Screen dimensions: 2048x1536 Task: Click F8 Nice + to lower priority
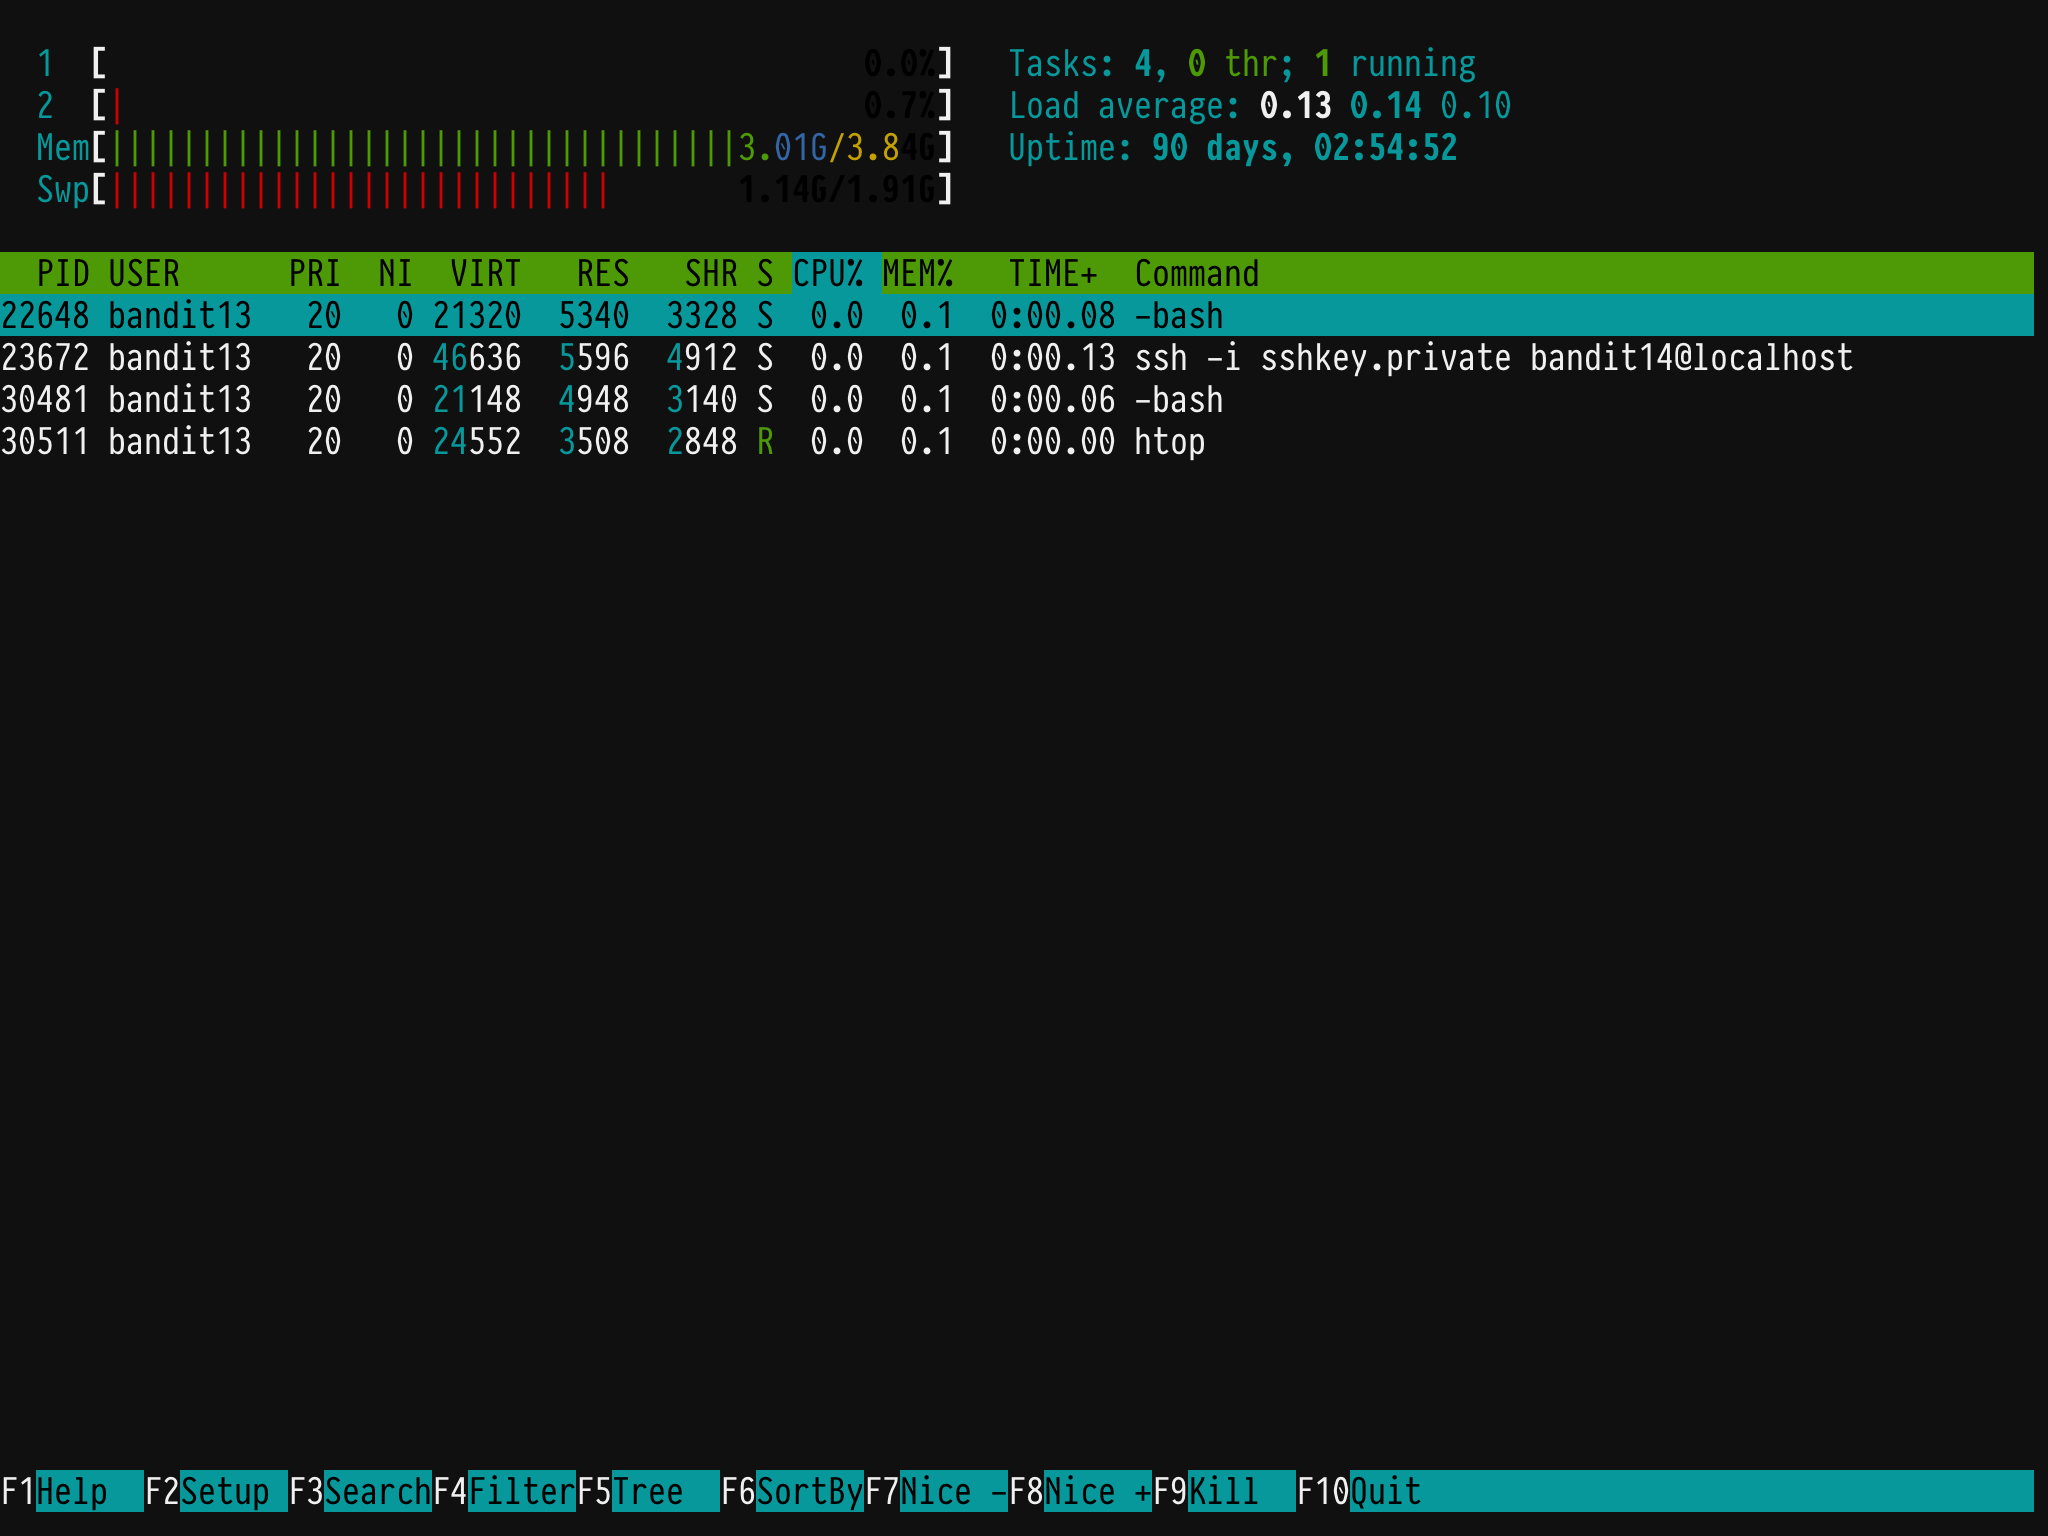tap(1081, 1491)
